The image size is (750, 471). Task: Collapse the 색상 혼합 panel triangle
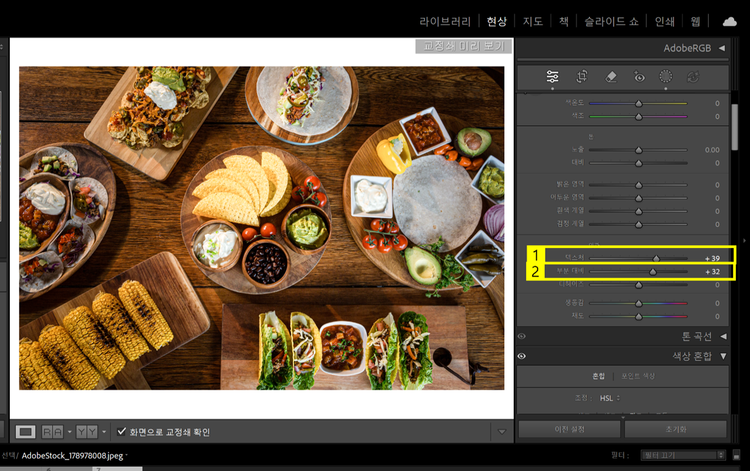pos(723,356)
